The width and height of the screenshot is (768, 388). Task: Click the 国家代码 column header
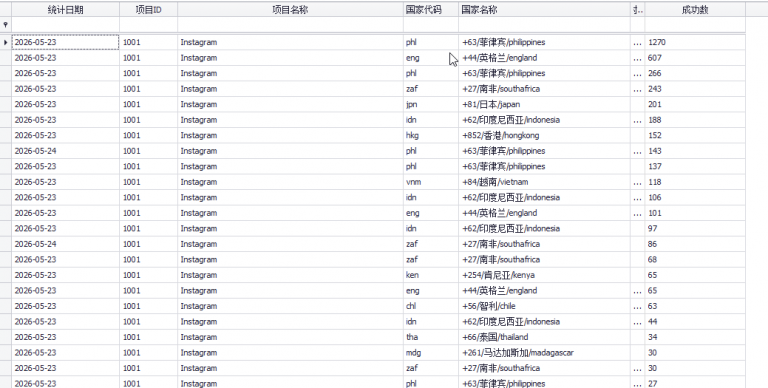pyautogui.click(x=431, y=9)
